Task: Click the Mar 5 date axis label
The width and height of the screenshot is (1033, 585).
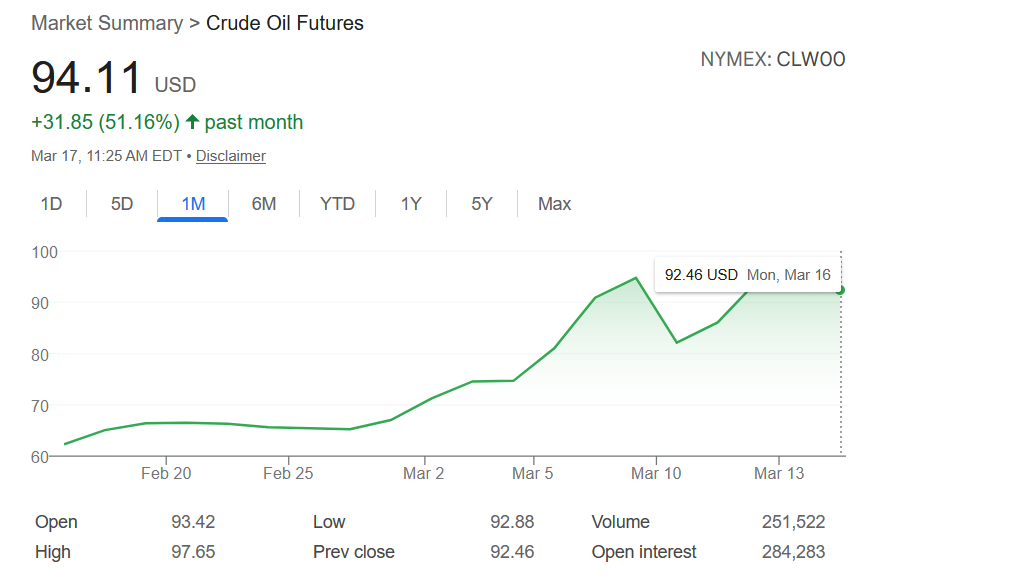Action: click(x=532, y=474)
